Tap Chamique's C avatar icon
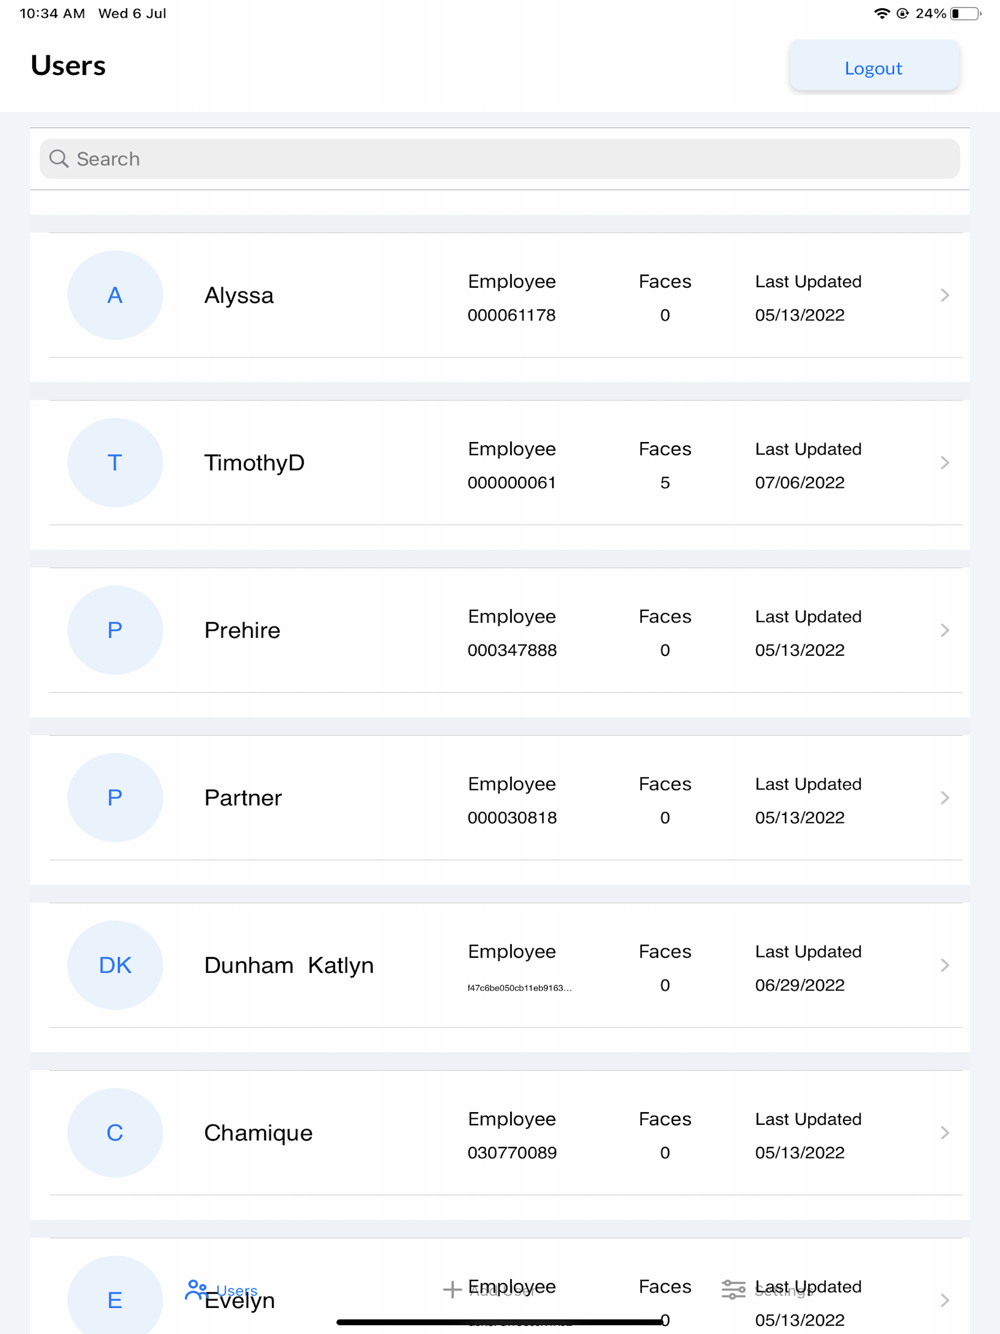 [115, 1133]
